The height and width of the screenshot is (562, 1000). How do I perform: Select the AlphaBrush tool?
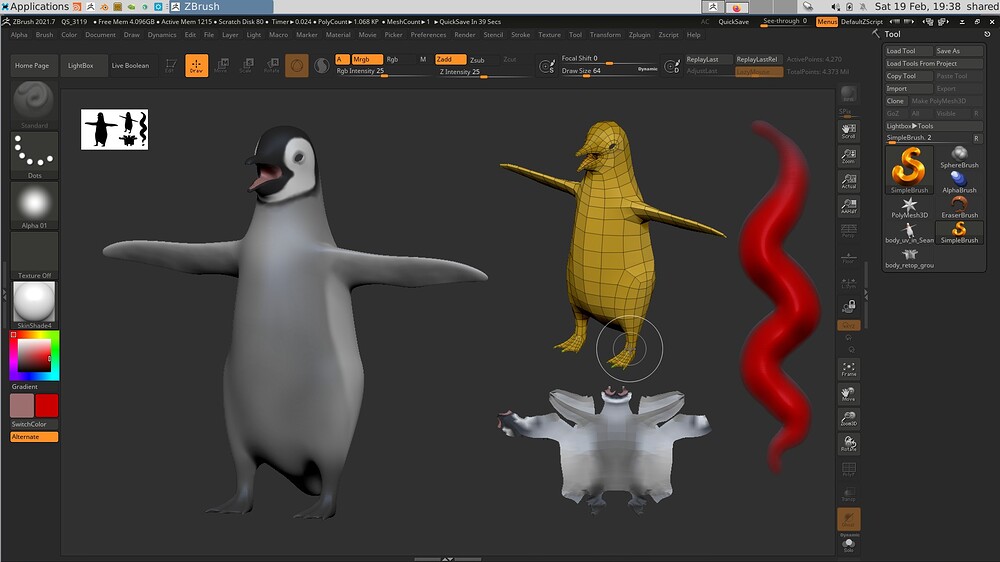959,182
